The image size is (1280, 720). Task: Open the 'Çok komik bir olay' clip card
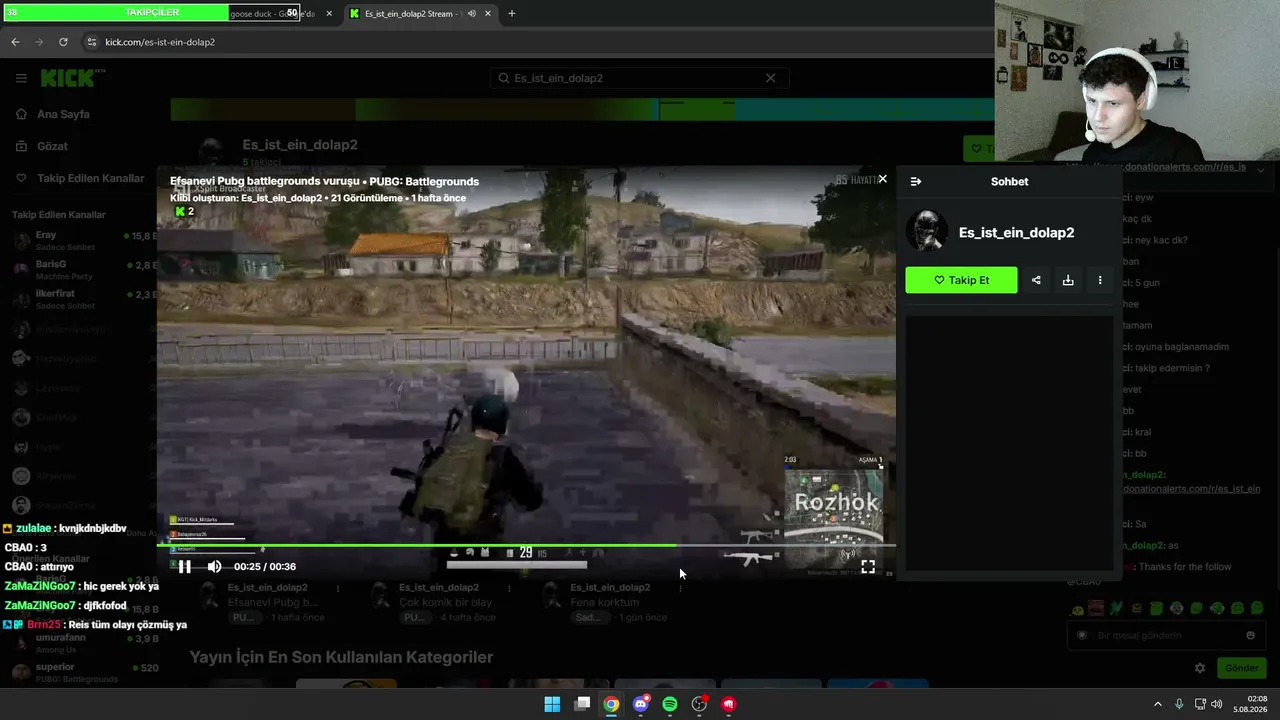439,602
